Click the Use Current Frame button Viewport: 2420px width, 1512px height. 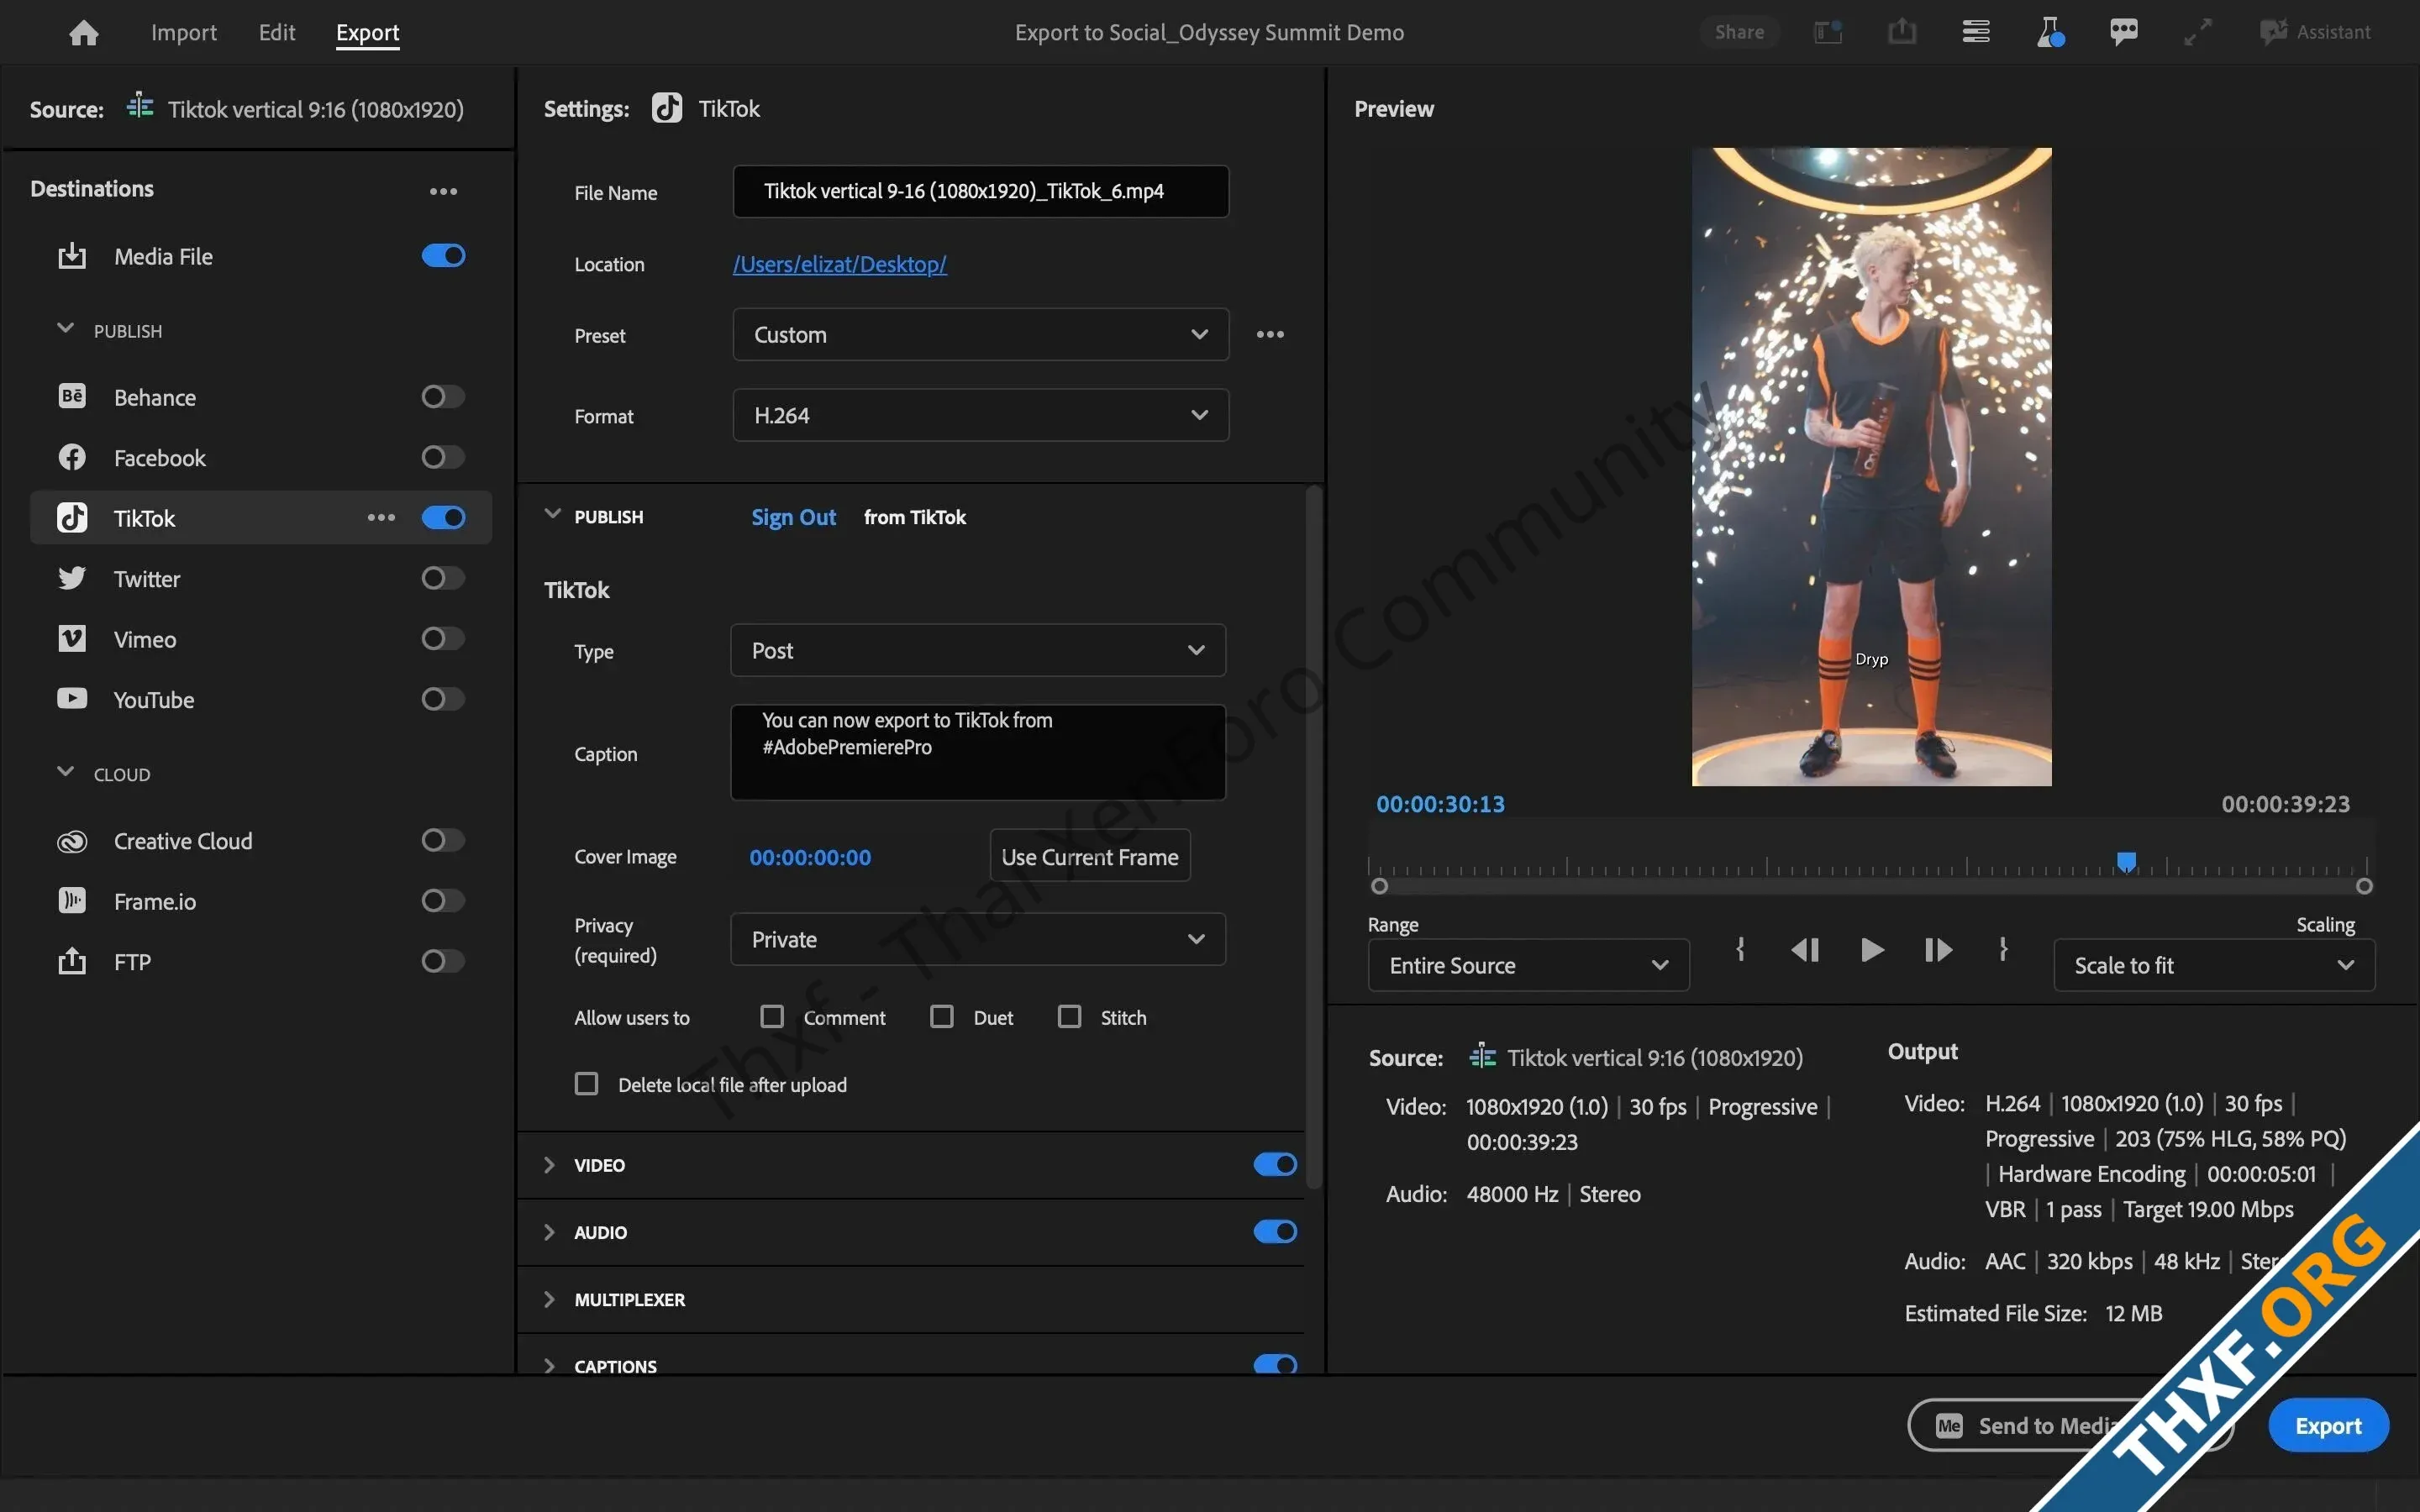(x=1090, y=857)
